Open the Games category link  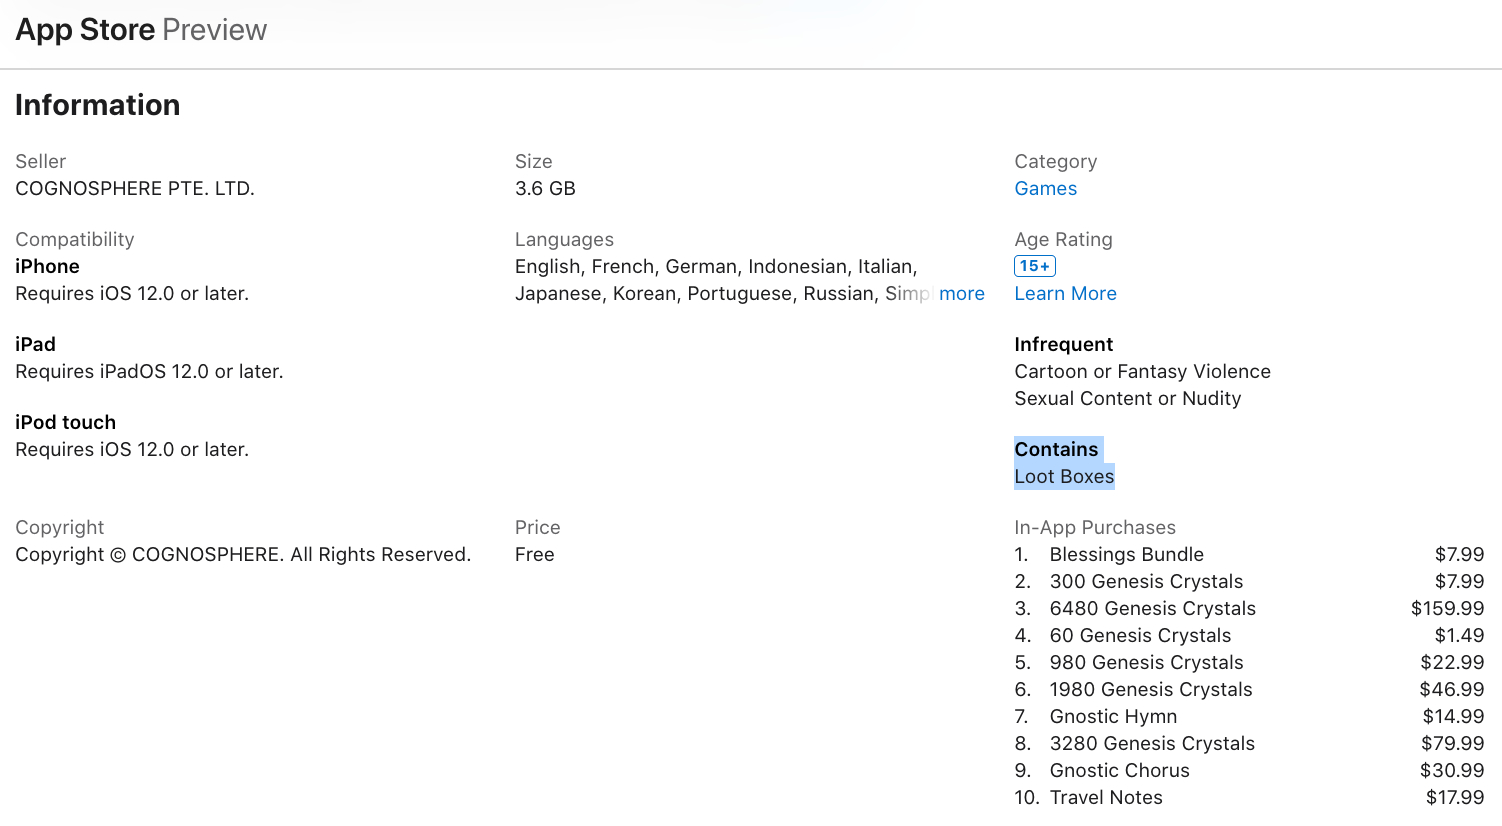[1045, 189]
